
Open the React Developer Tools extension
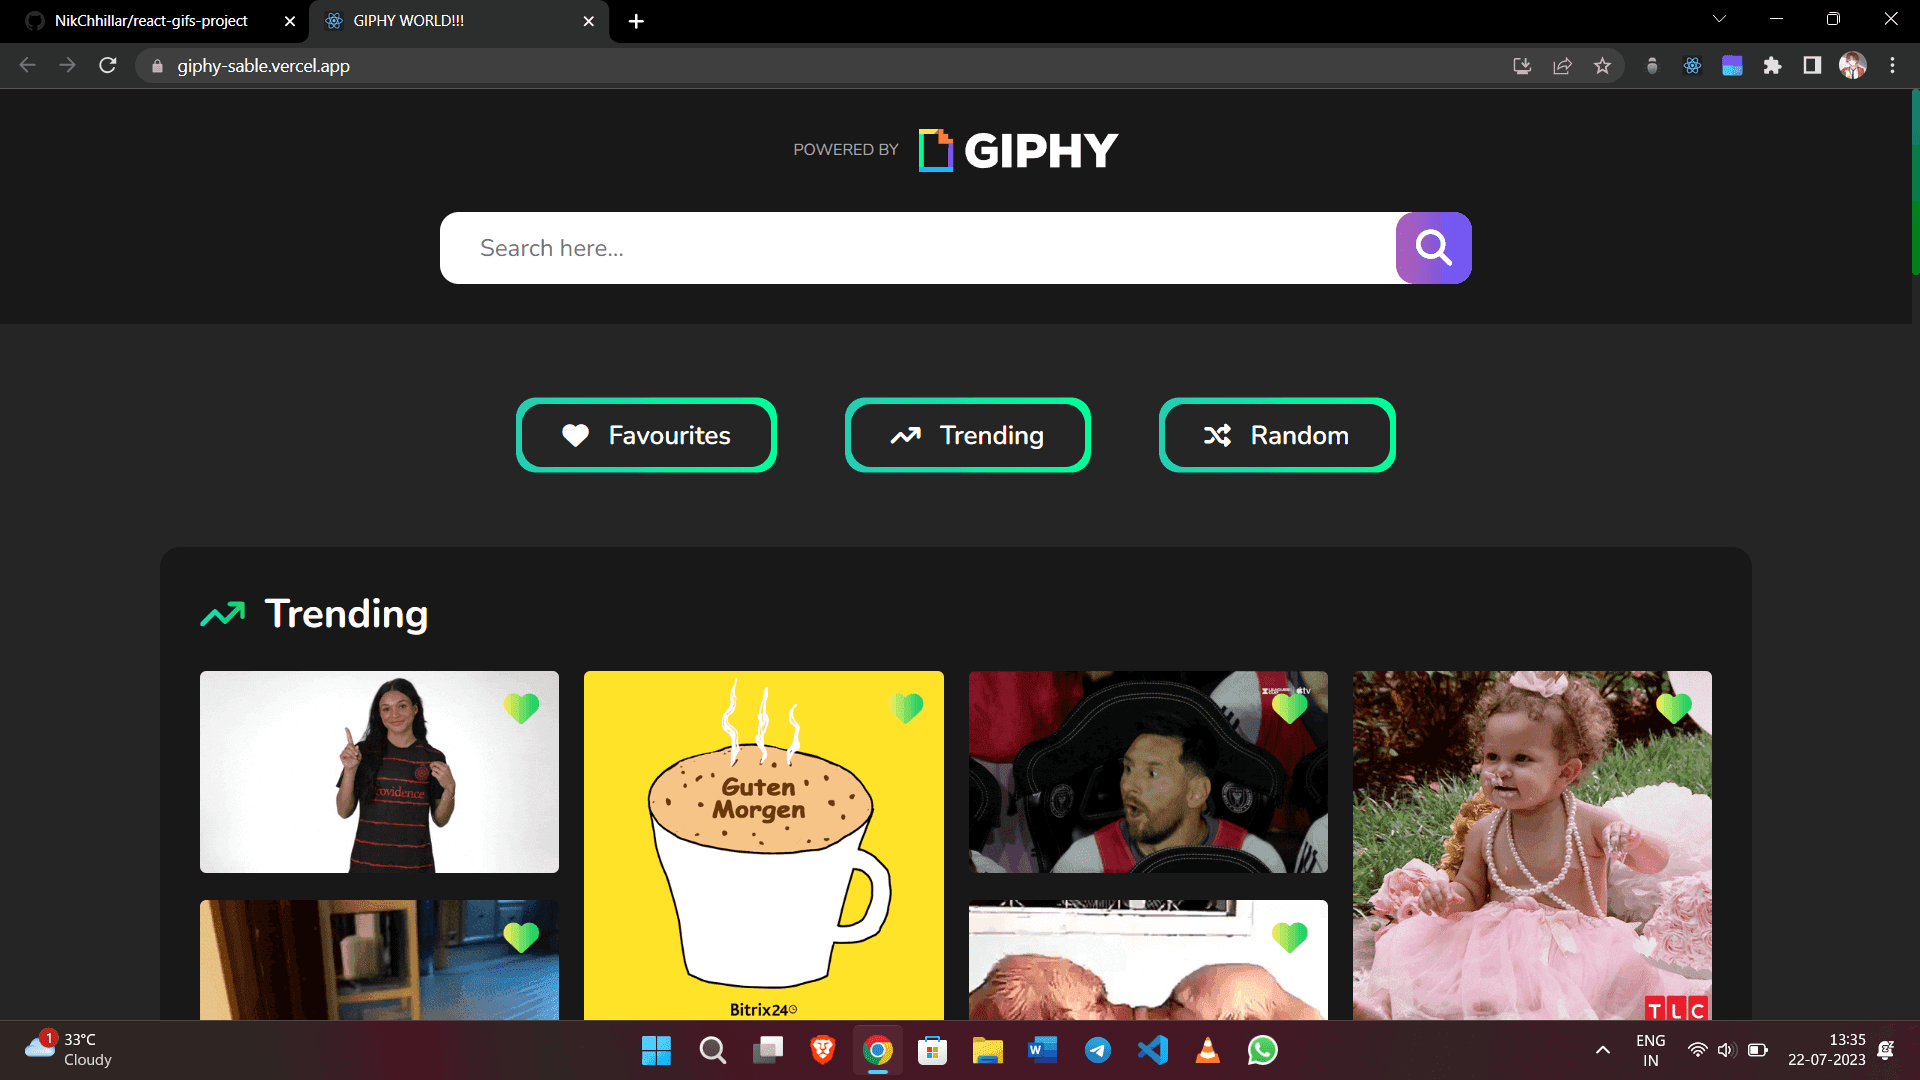click(1692, 66)
